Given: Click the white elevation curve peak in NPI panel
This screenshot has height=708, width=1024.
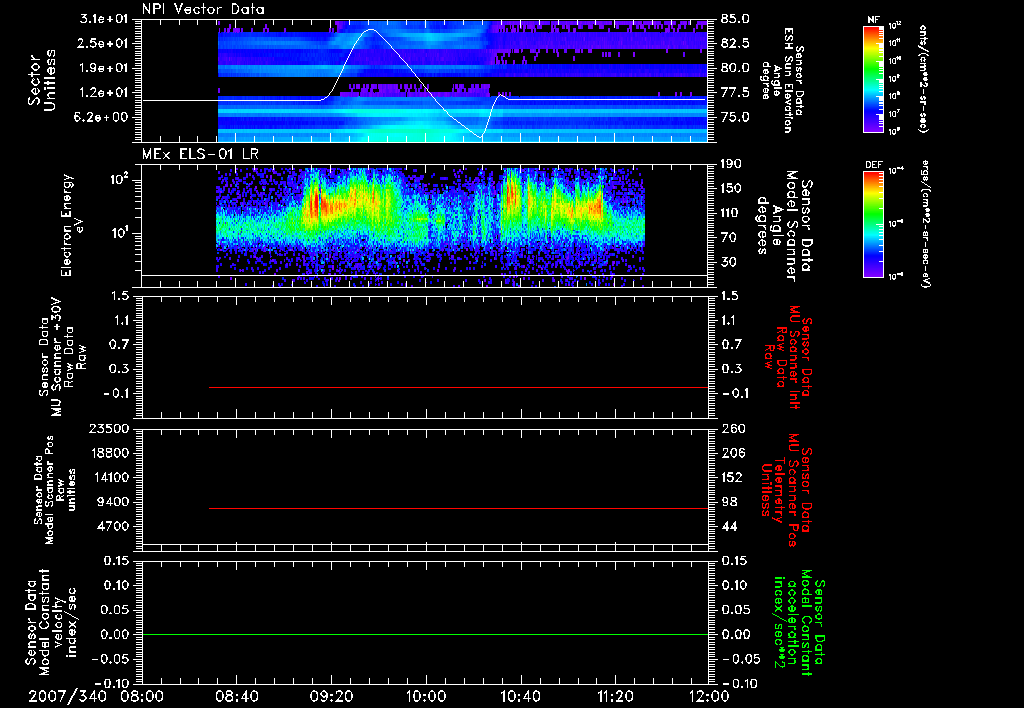Looking at the screenshot, I should coord(371,29).
